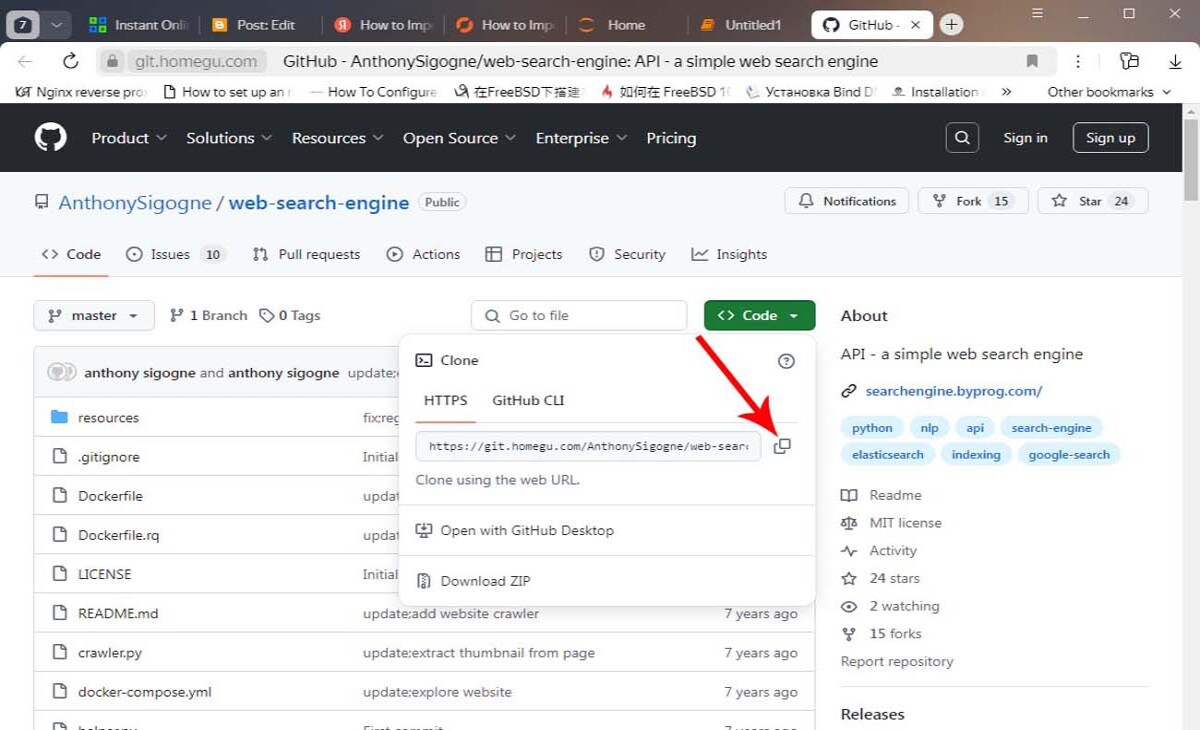Switch to the Untitled1 browser tab
This screenshot has height=730, width=1200.
742,25
